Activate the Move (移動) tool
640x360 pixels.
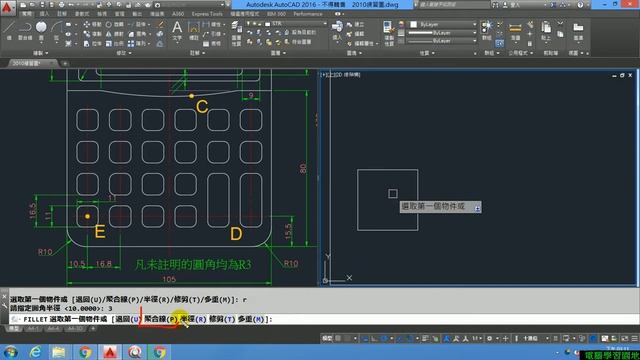(x=93, y=25)
